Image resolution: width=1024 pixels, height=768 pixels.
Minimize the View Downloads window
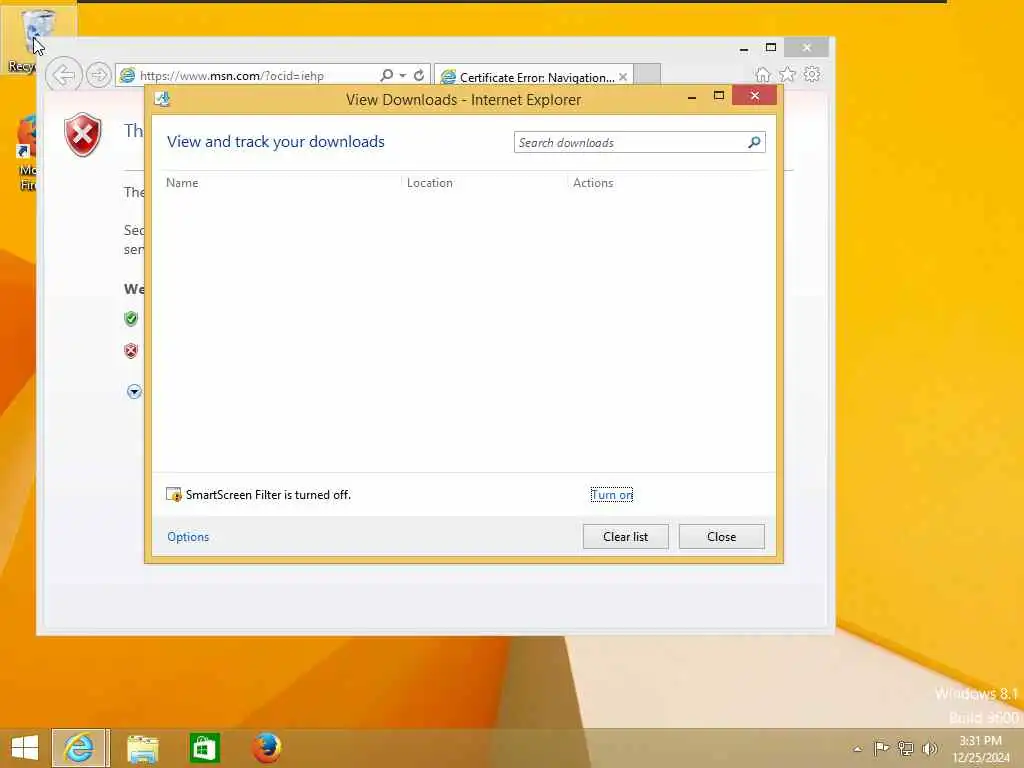[692, 97]
